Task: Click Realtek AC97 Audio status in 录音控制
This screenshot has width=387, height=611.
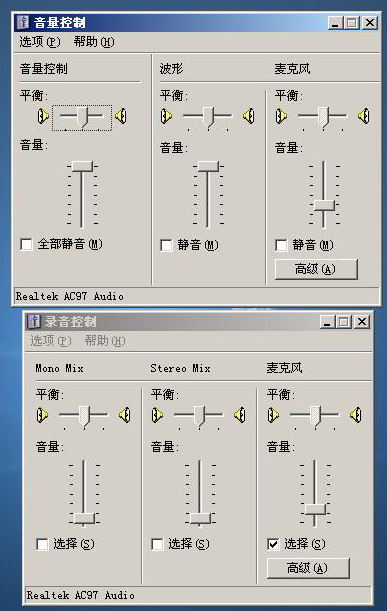Action: [80, 595]
